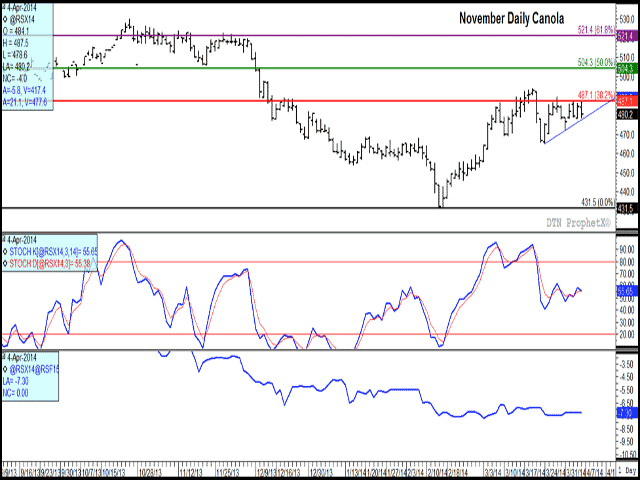Click the 470.0 price axis label
Screen dimensions: 640x480
coord(626,134)
